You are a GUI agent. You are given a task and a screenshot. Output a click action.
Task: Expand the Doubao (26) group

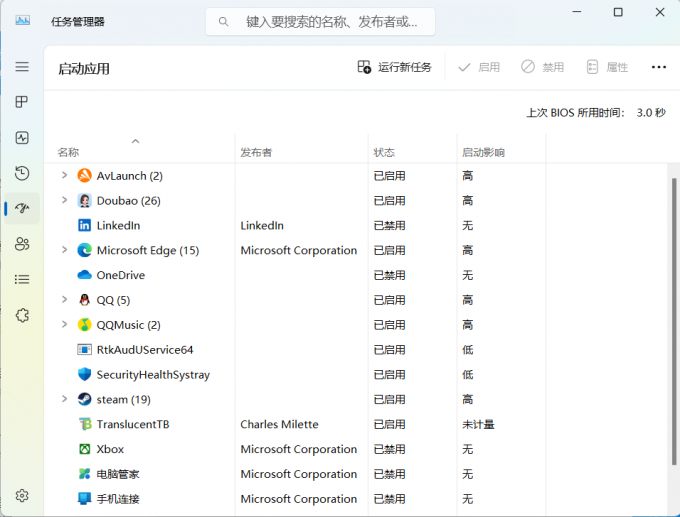click(x=65, y=200)
